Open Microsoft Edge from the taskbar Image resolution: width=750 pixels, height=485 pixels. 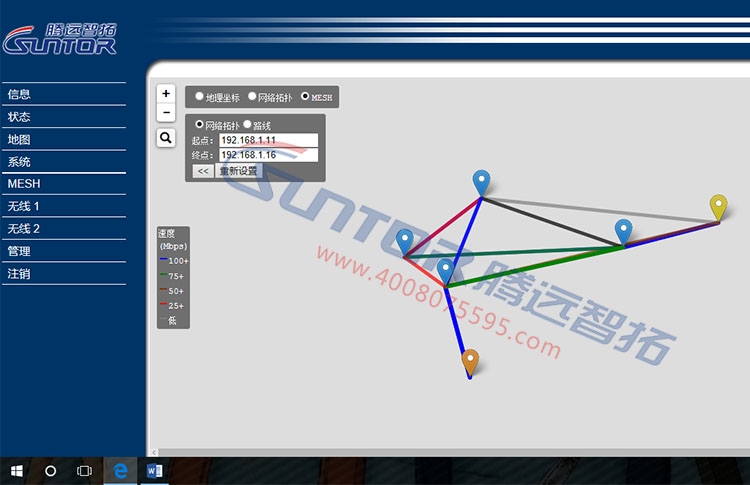coord(120,470)
